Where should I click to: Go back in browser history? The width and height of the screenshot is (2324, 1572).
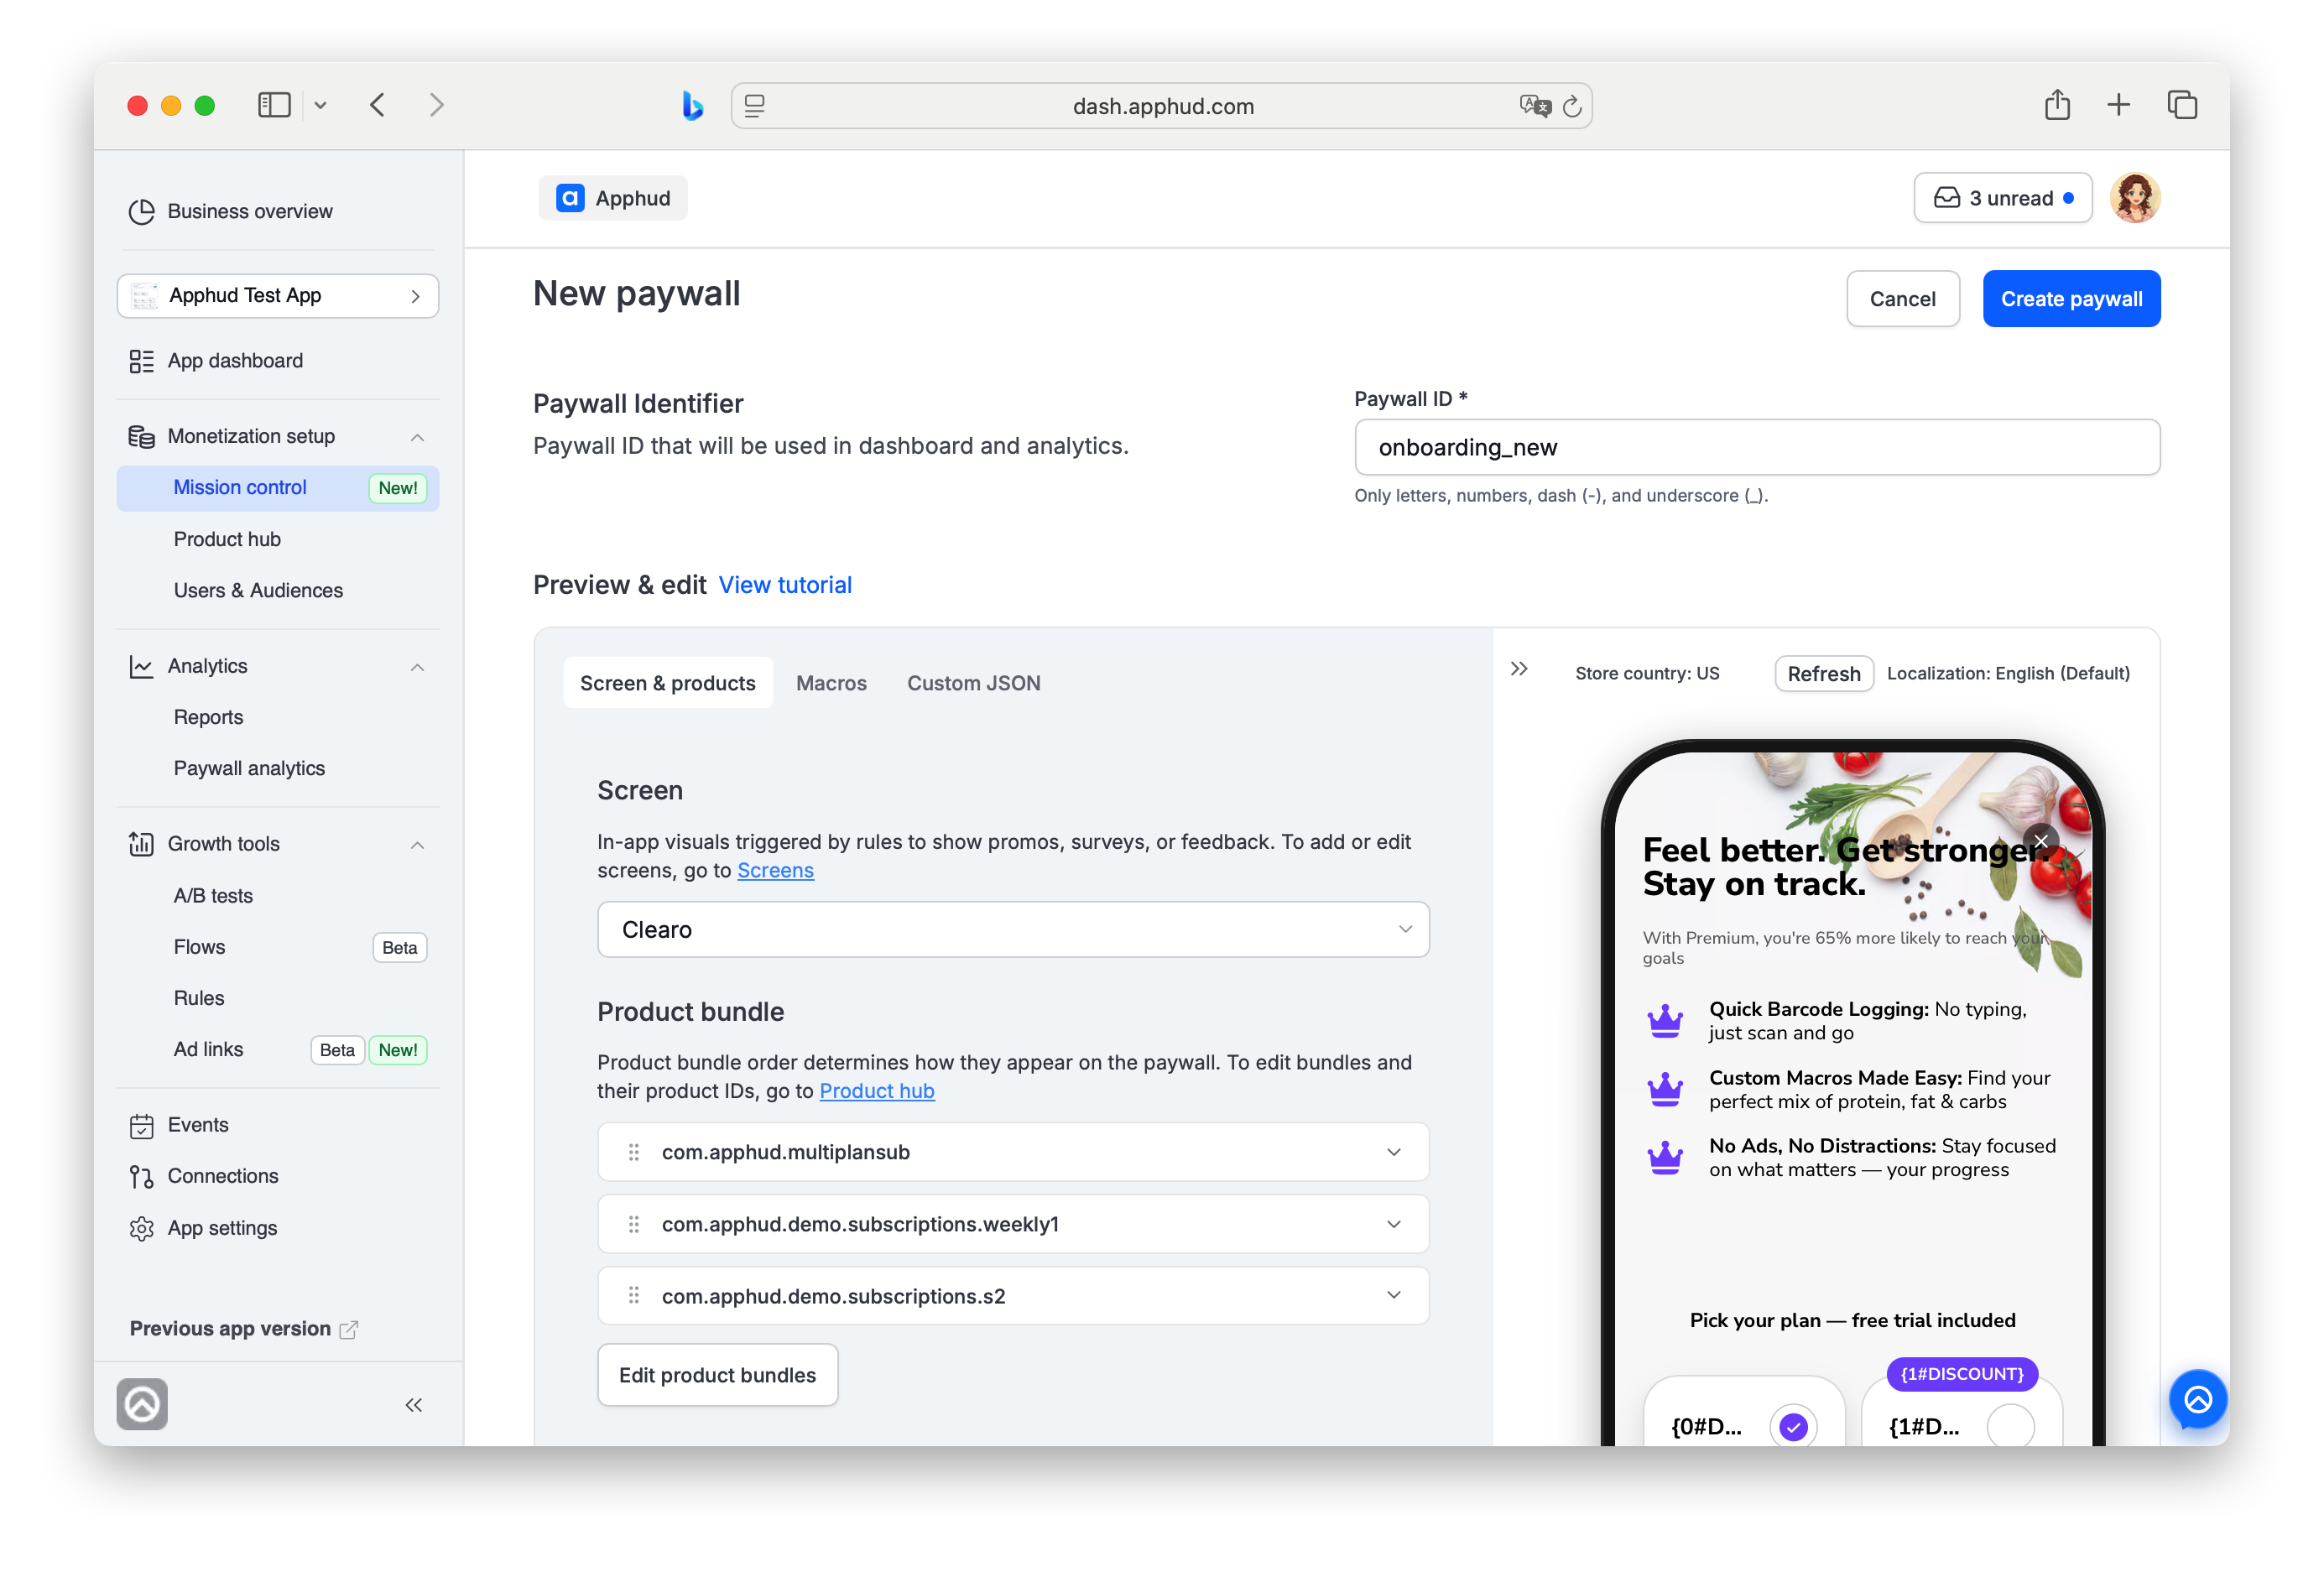click(377, 105)
